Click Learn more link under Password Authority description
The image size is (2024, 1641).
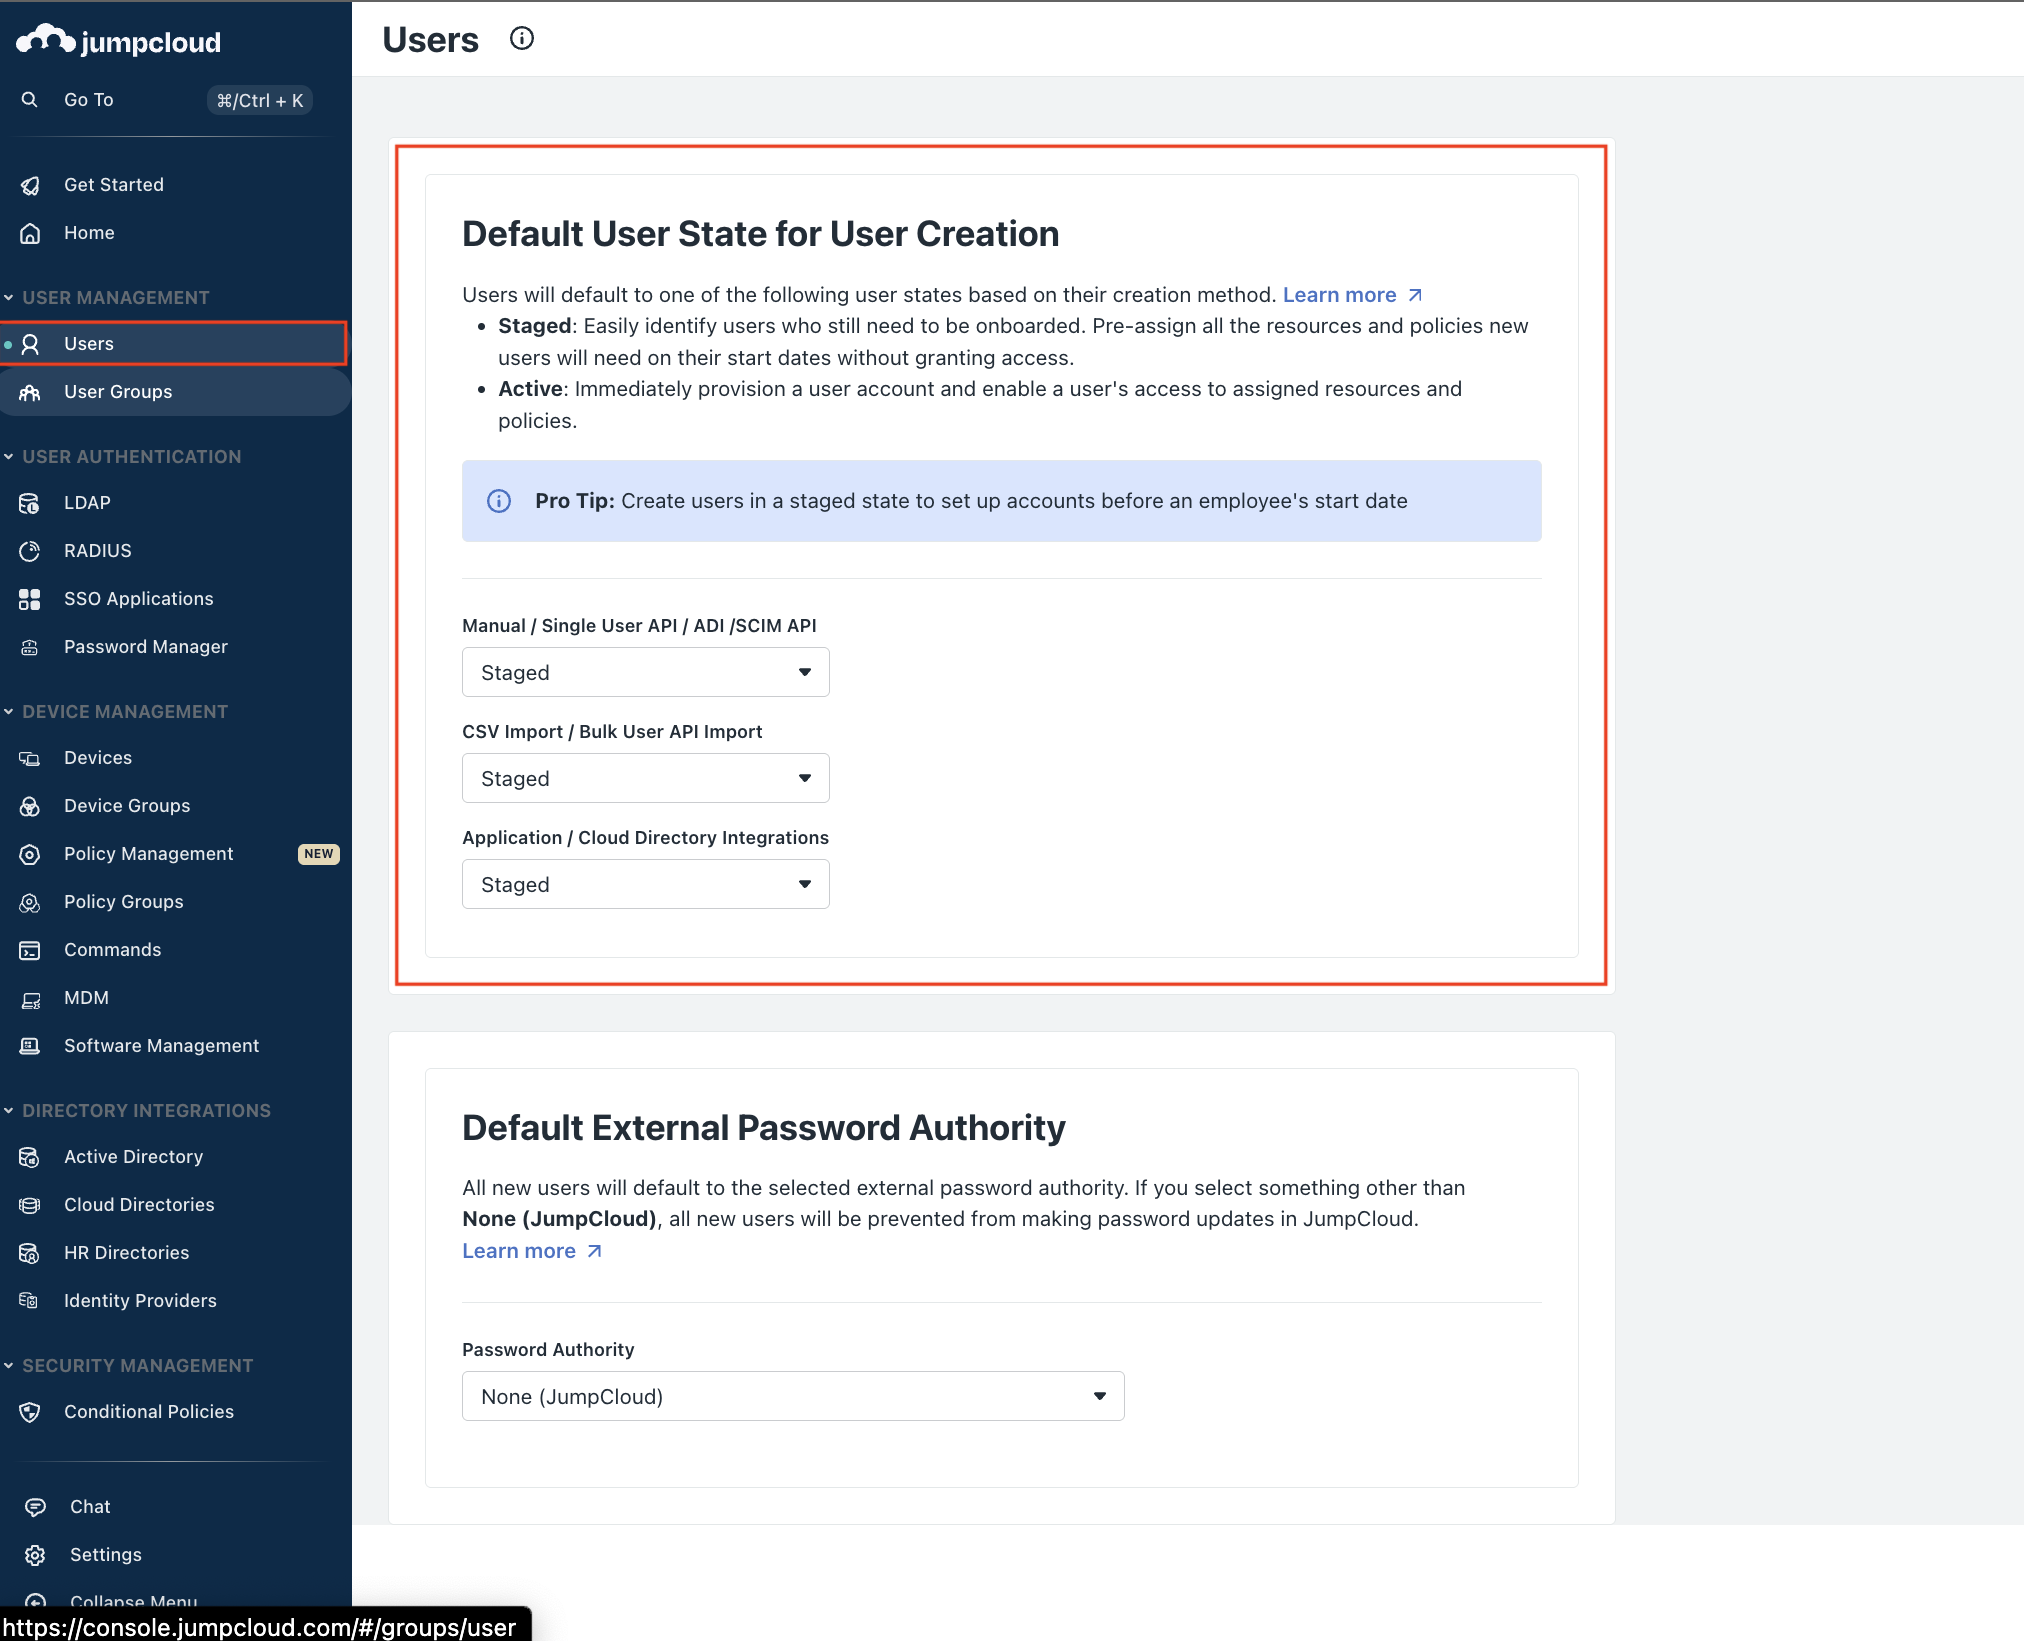(x=532, y=1251)
